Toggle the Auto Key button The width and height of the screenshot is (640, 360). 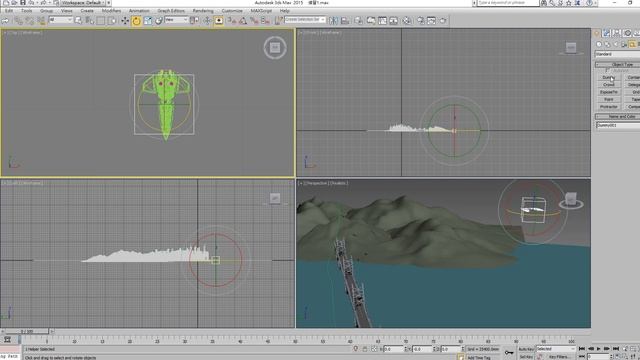[526, 349]
